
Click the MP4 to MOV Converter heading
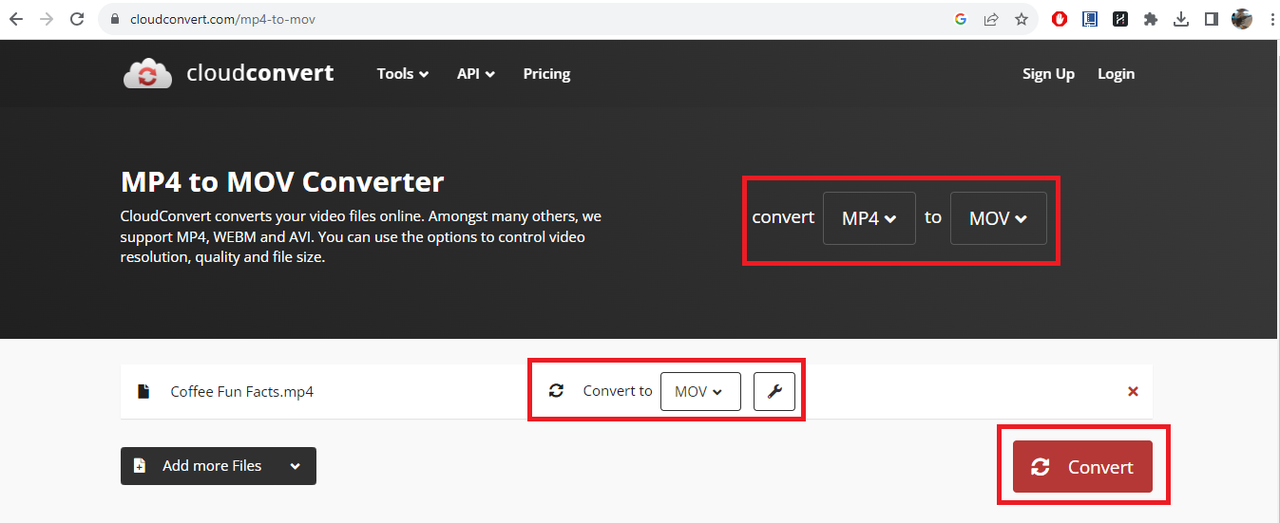tap(282, 182)
